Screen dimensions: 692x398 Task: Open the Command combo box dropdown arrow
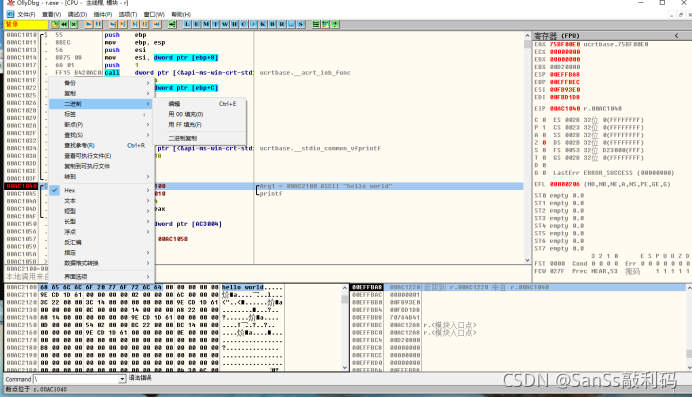pos(122,379)
